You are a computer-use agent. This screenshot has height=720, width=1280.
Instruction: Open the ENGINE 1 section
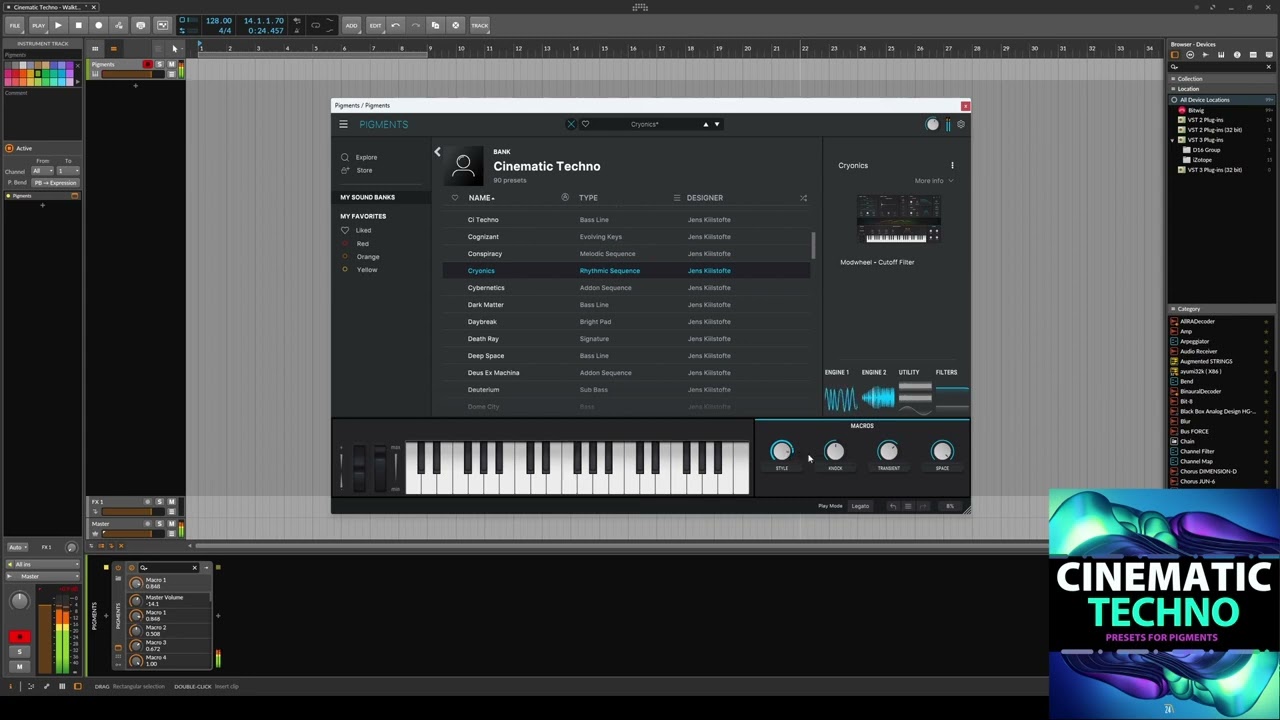coord(840,390)
